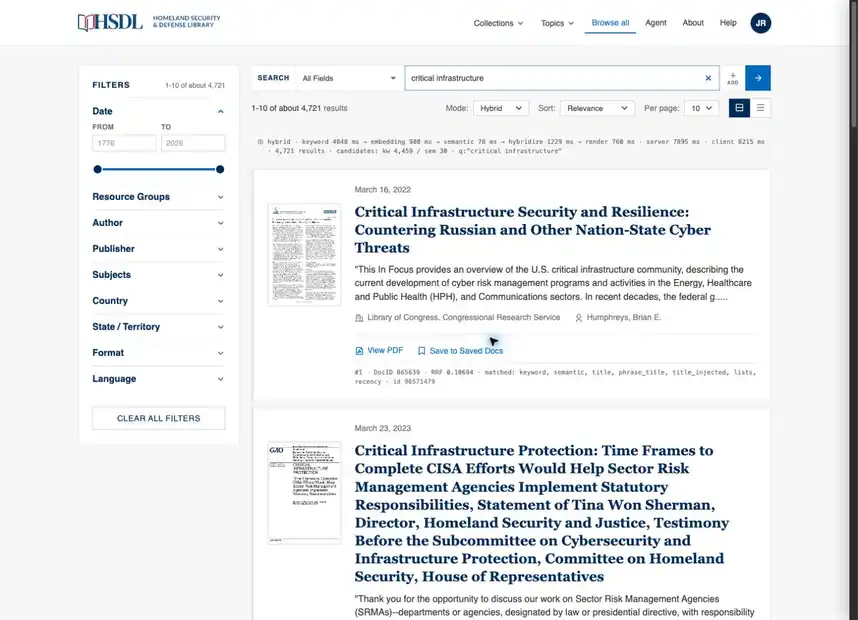Click the View PDF document icon
This screenshot has width=858, height=620.
pyautogui.click(x=359, y=351)
